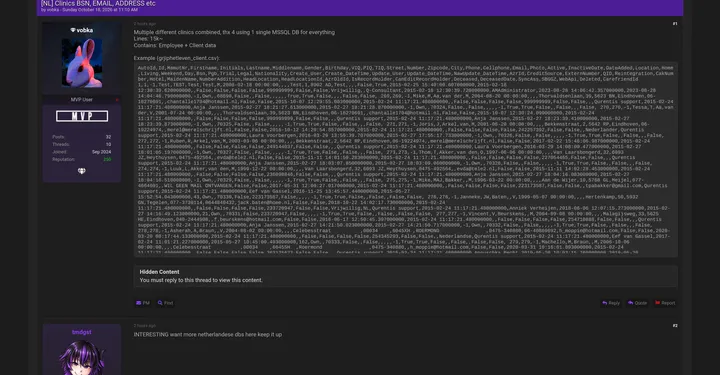Click the first post's '2 hours ago' timestamp
The width and height of the screenshot is (720, 375).
[x=145, y=24]
